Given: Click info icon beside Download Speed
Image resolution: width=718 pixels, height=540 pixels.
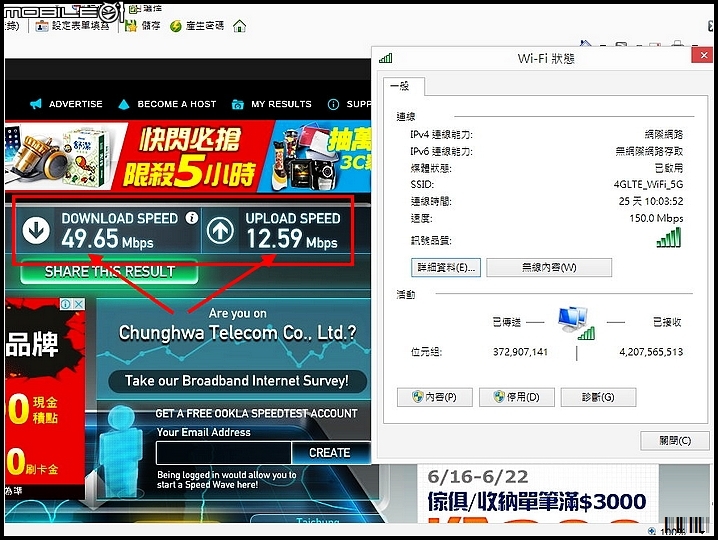Looking at the screenshot, I should click(192, 218).
